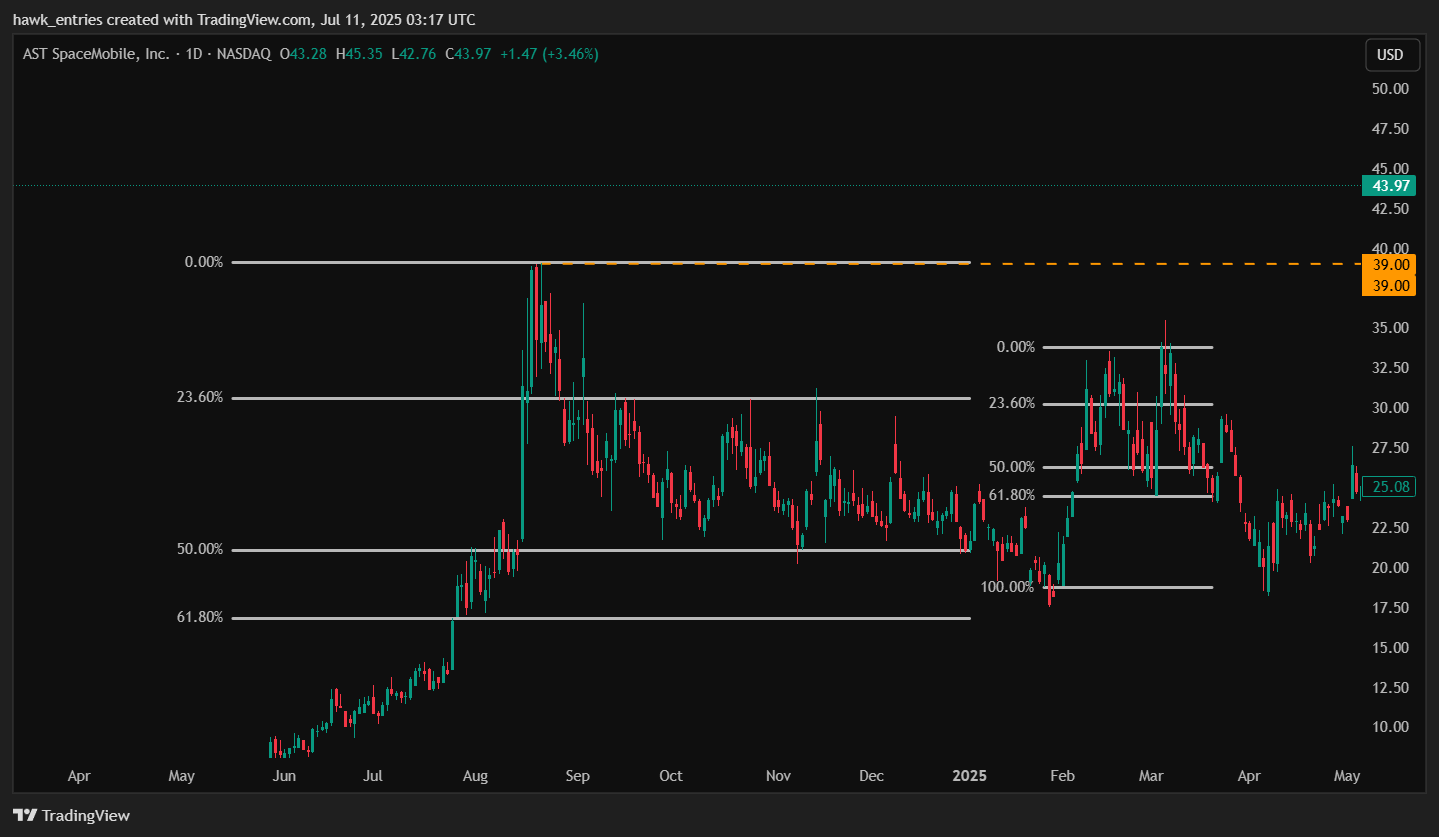
Task: Click the Feb label on time axis
Action: pos(1062,776)
